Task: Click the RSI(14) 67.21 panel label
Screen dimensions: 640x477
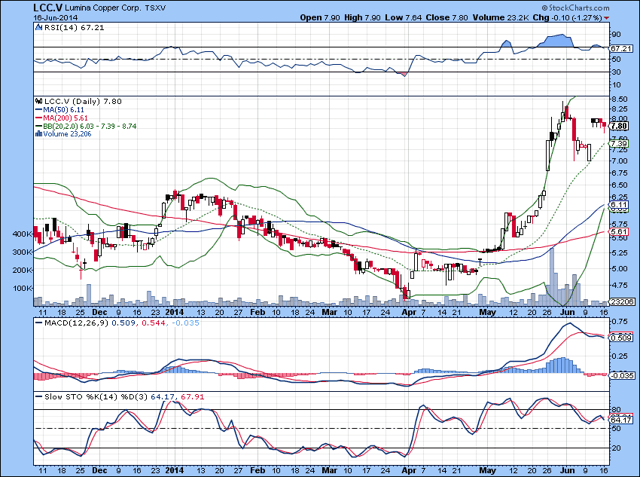Action: [73, 28]
